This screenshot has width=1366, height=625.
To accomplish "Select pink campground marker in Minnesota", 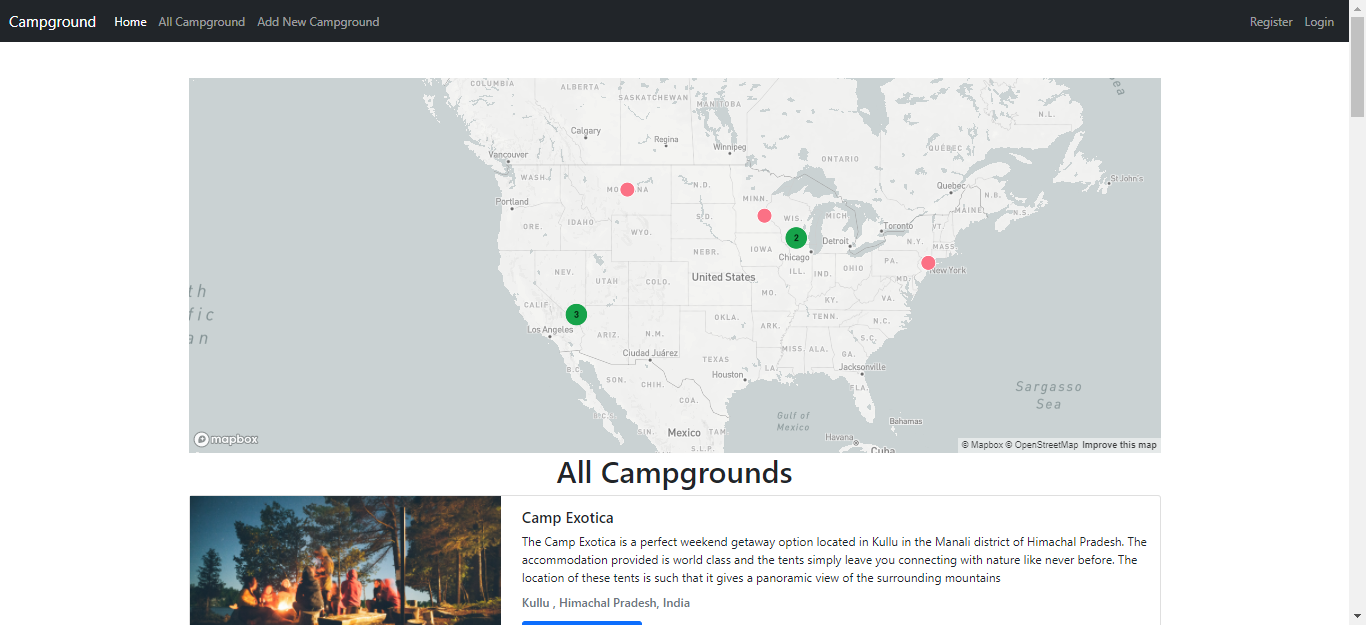I will coord(764,216).
